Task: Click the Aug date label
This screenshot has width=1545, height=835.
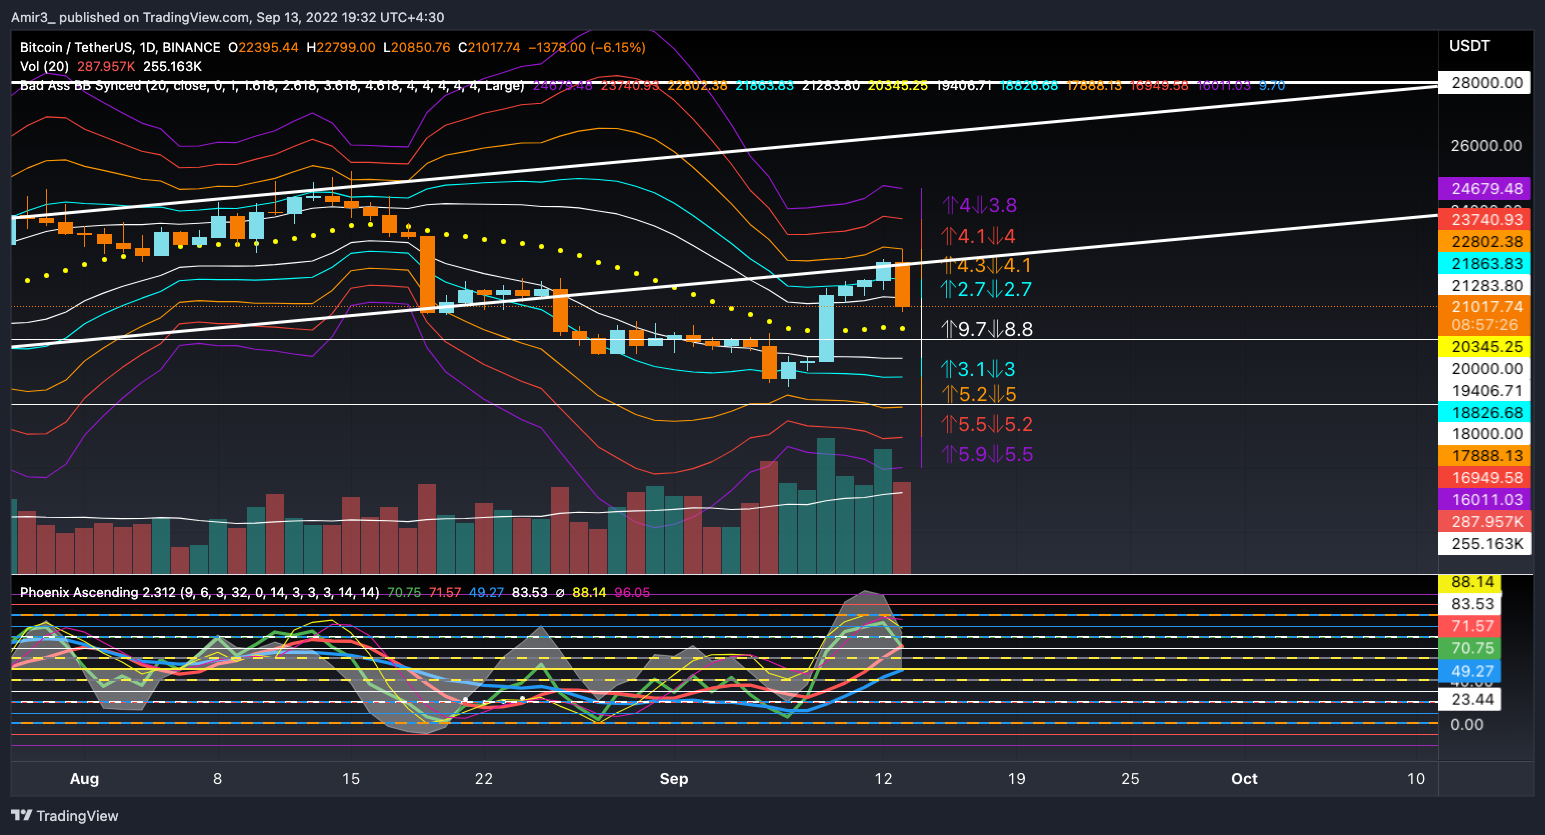Action: (85, 779)
